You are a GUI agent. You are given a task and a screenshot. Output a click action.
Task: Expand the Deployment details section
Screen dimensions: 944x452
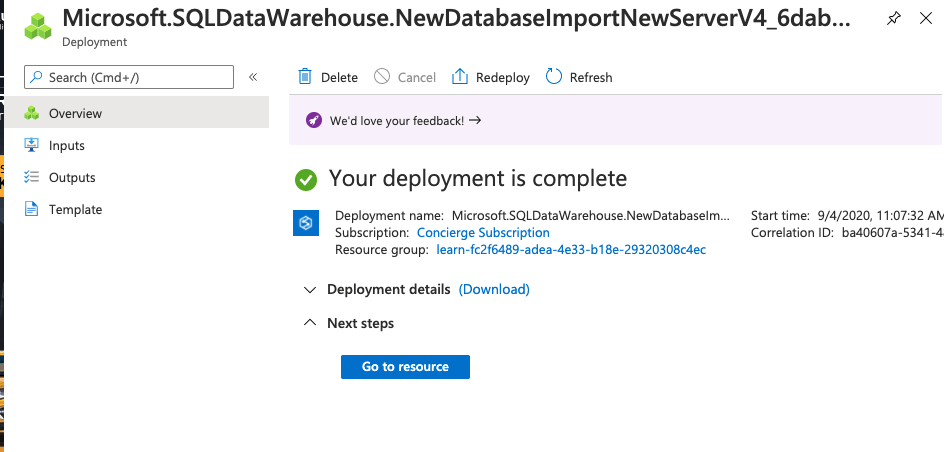pyautogui.click(x=310, y=289)
